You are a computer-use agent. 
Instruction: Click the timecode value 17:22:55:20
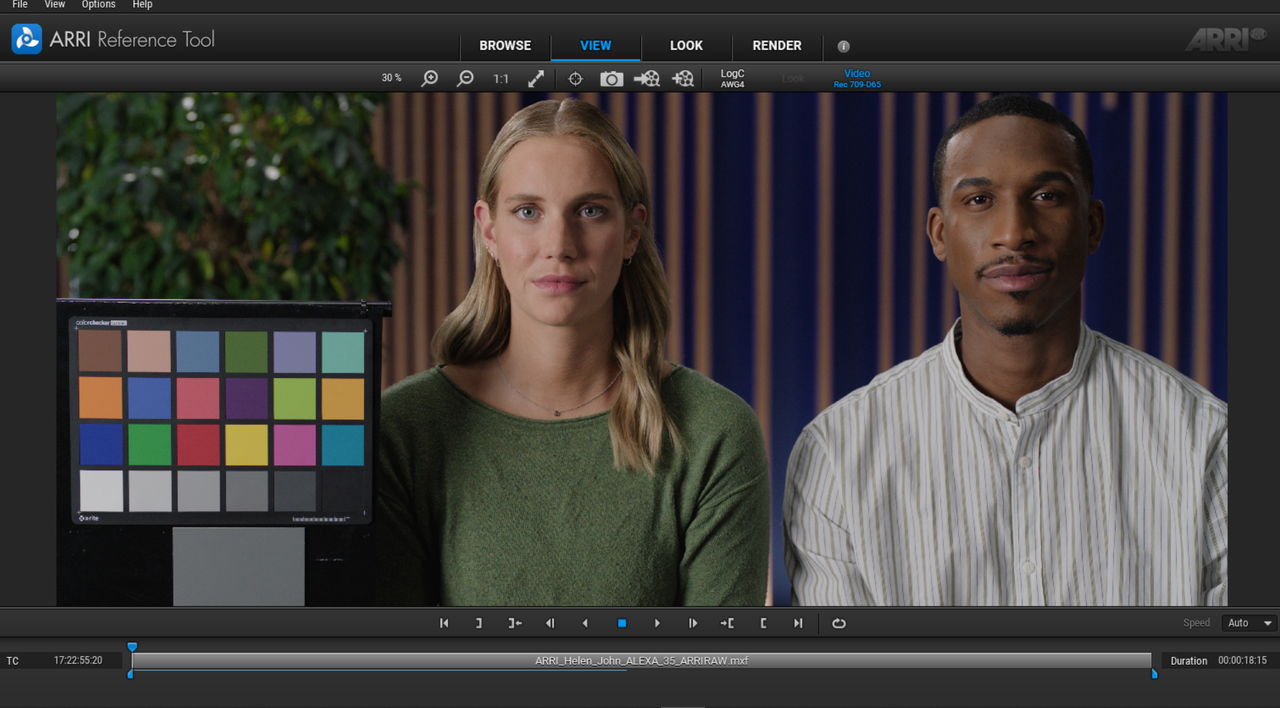pos(78,661)
